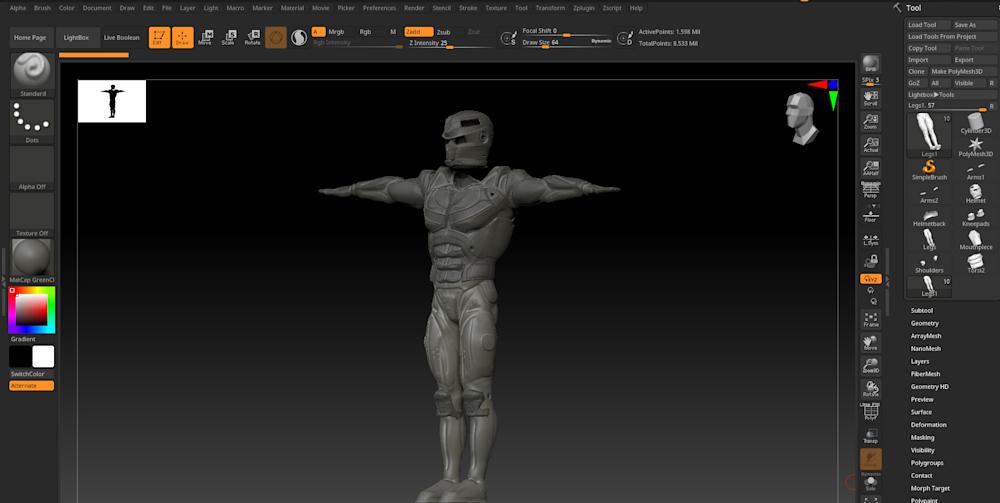The height and width of the screenshot is (503, 1000).
Task: Toggle Persp perspective view
Action: click(870, 189)
